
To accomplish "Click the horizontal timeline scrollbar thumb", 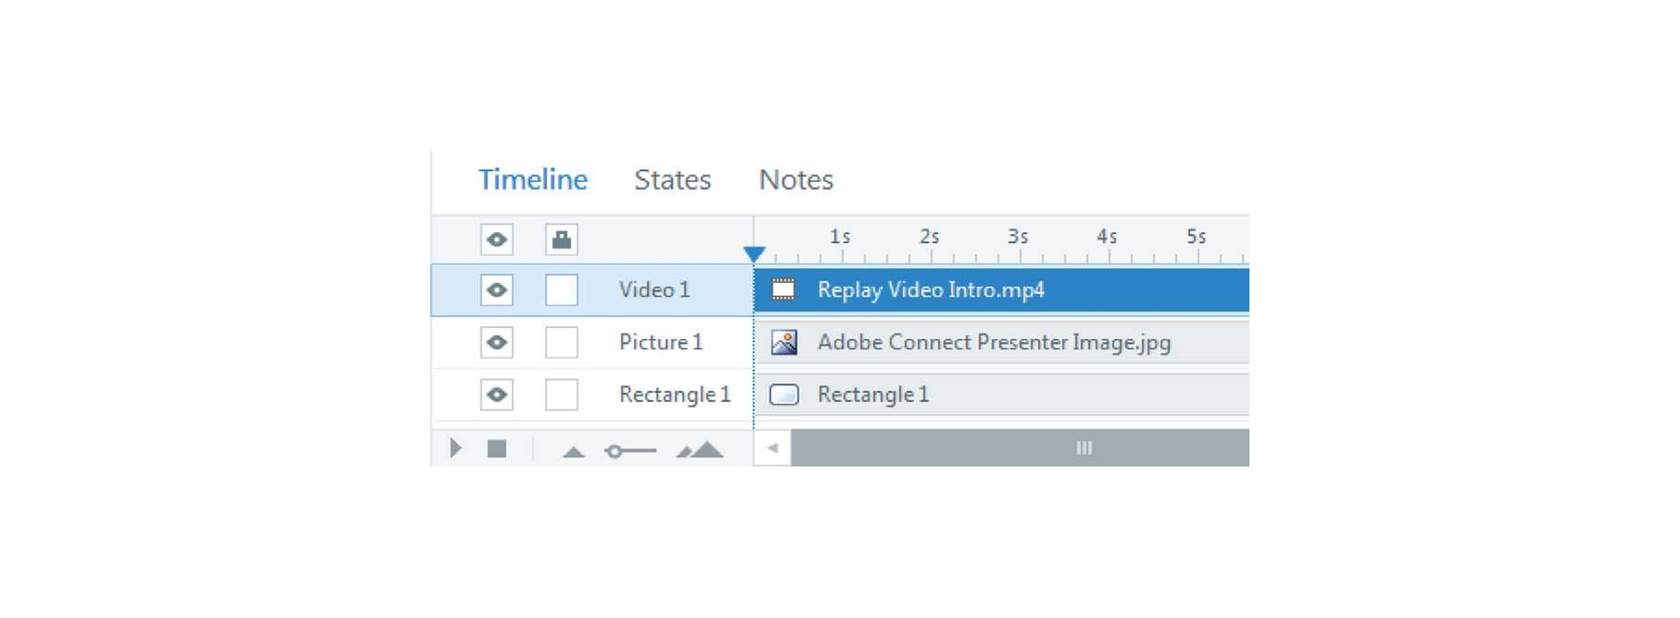I will tap(1020, 448).
